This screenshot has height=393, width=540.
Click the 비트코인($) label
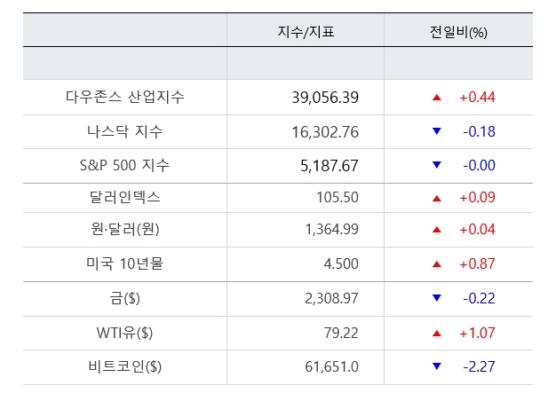click(x=125, y=367)
